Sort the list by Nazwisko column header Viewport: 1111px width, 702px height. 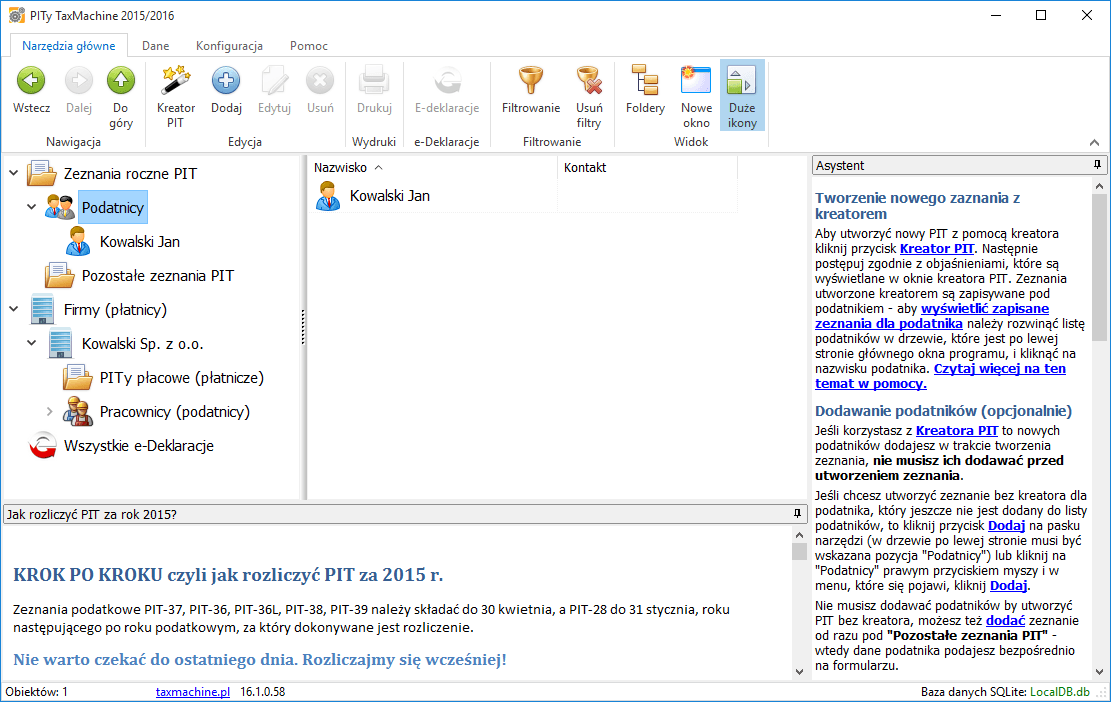[341, 168]
